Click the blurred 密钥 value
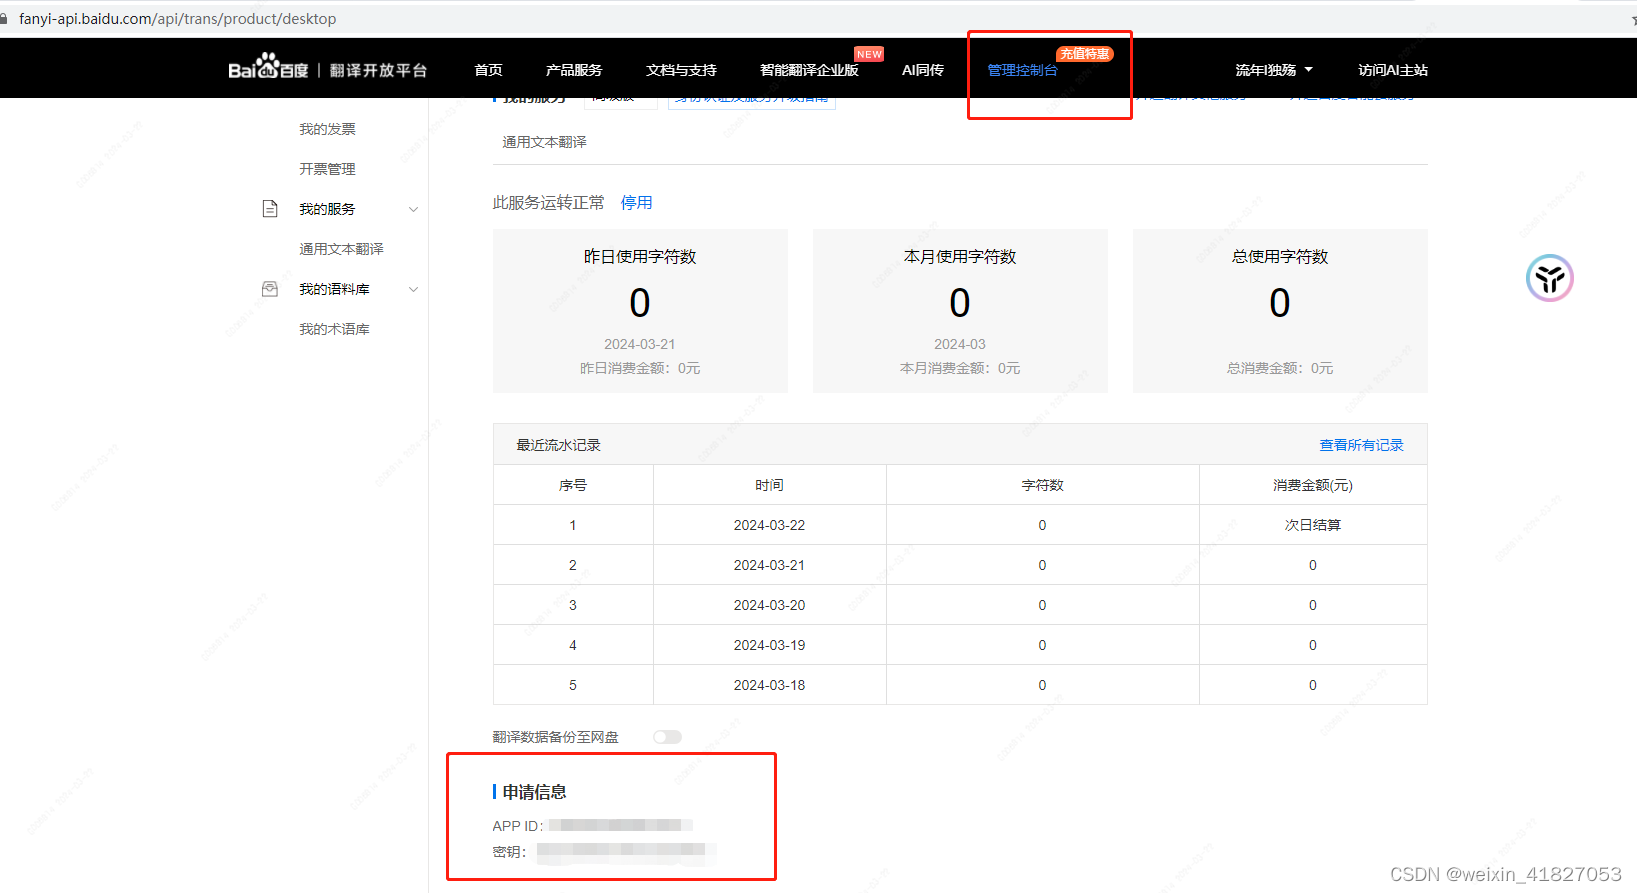 point(627,852)
